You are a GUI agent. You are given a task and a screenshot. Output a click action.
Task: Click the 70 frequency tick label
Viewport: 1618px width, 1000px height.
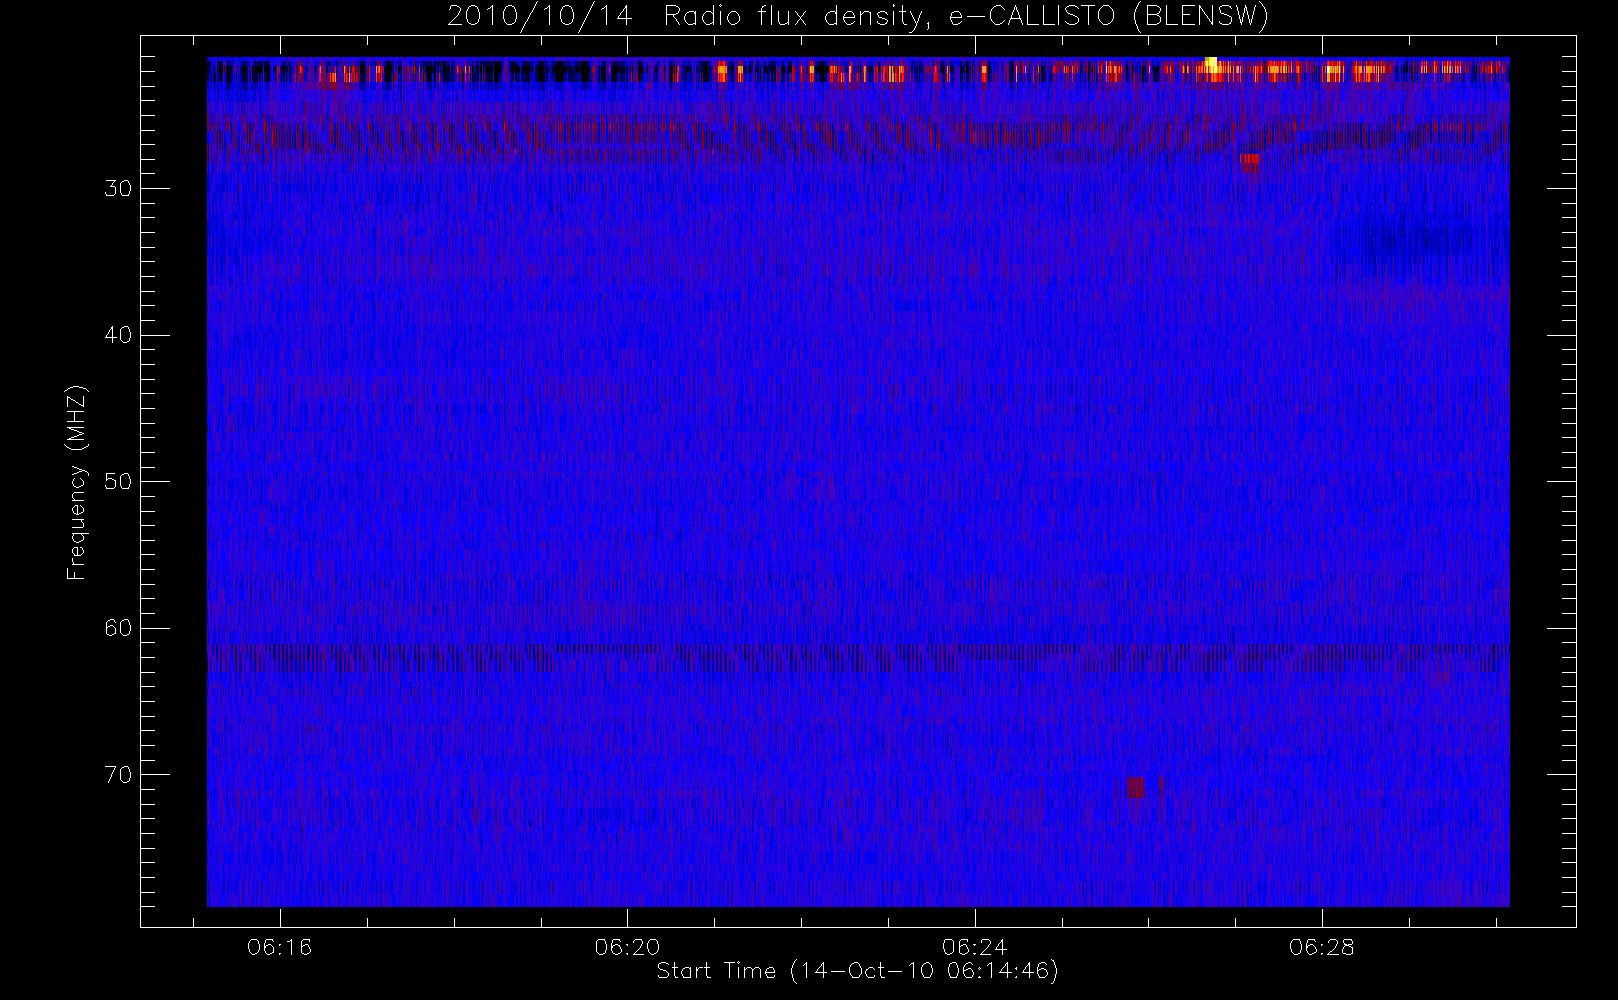click(x=118, y=774)
